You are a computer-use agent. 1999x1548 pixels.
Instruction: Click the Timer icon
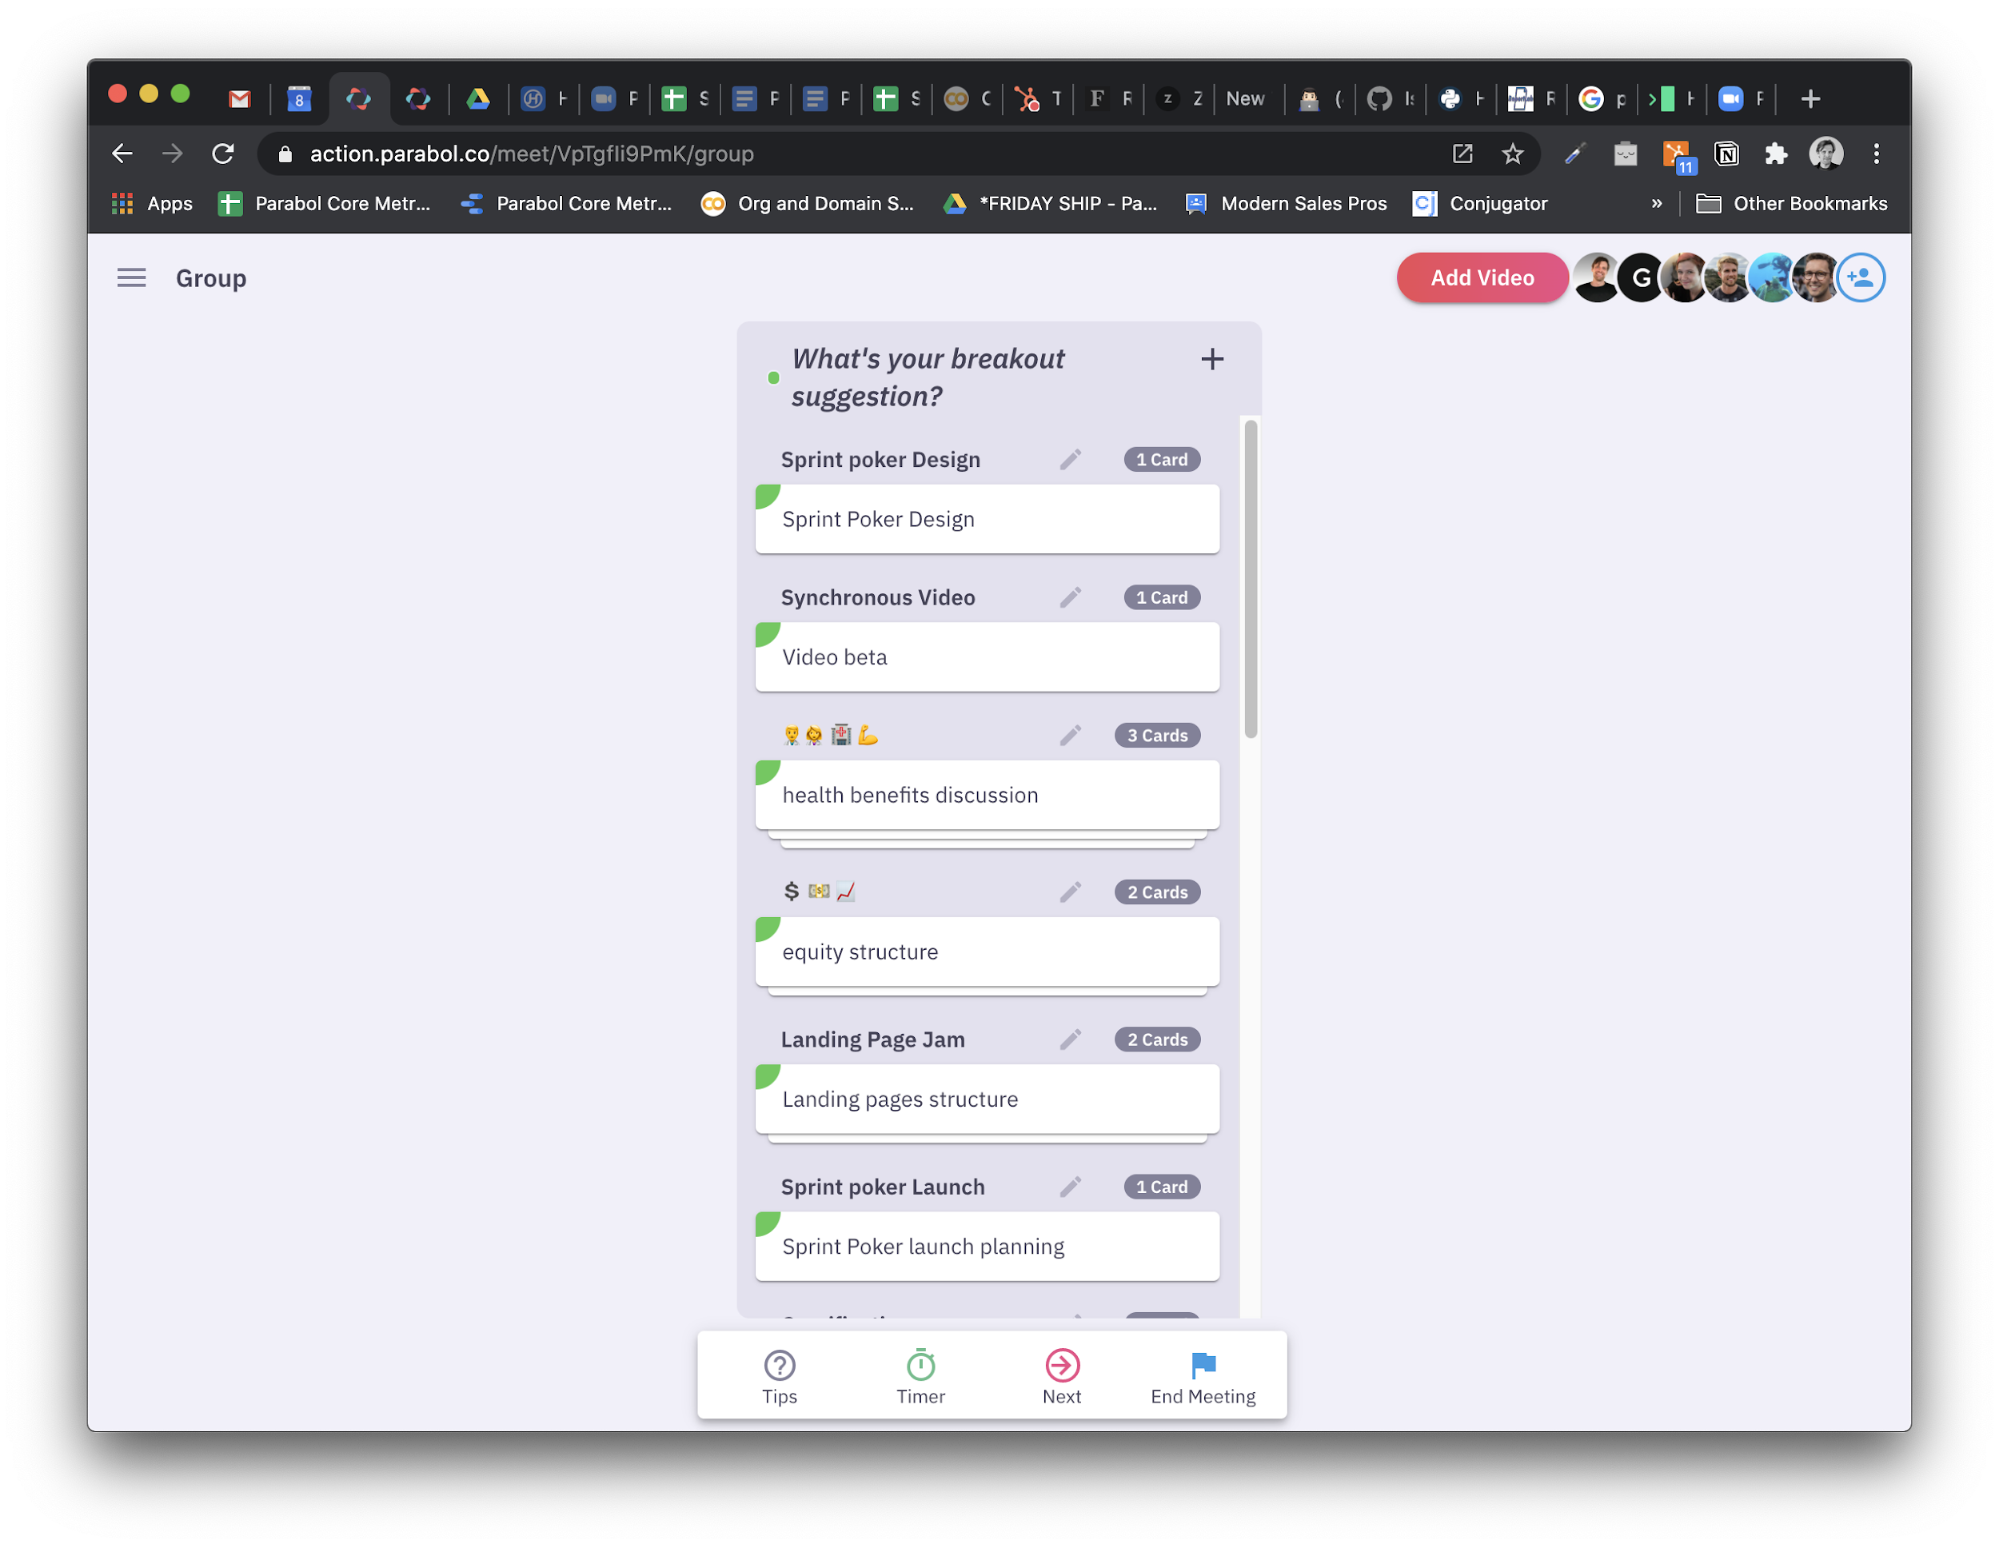click(x=918, y=1365)
